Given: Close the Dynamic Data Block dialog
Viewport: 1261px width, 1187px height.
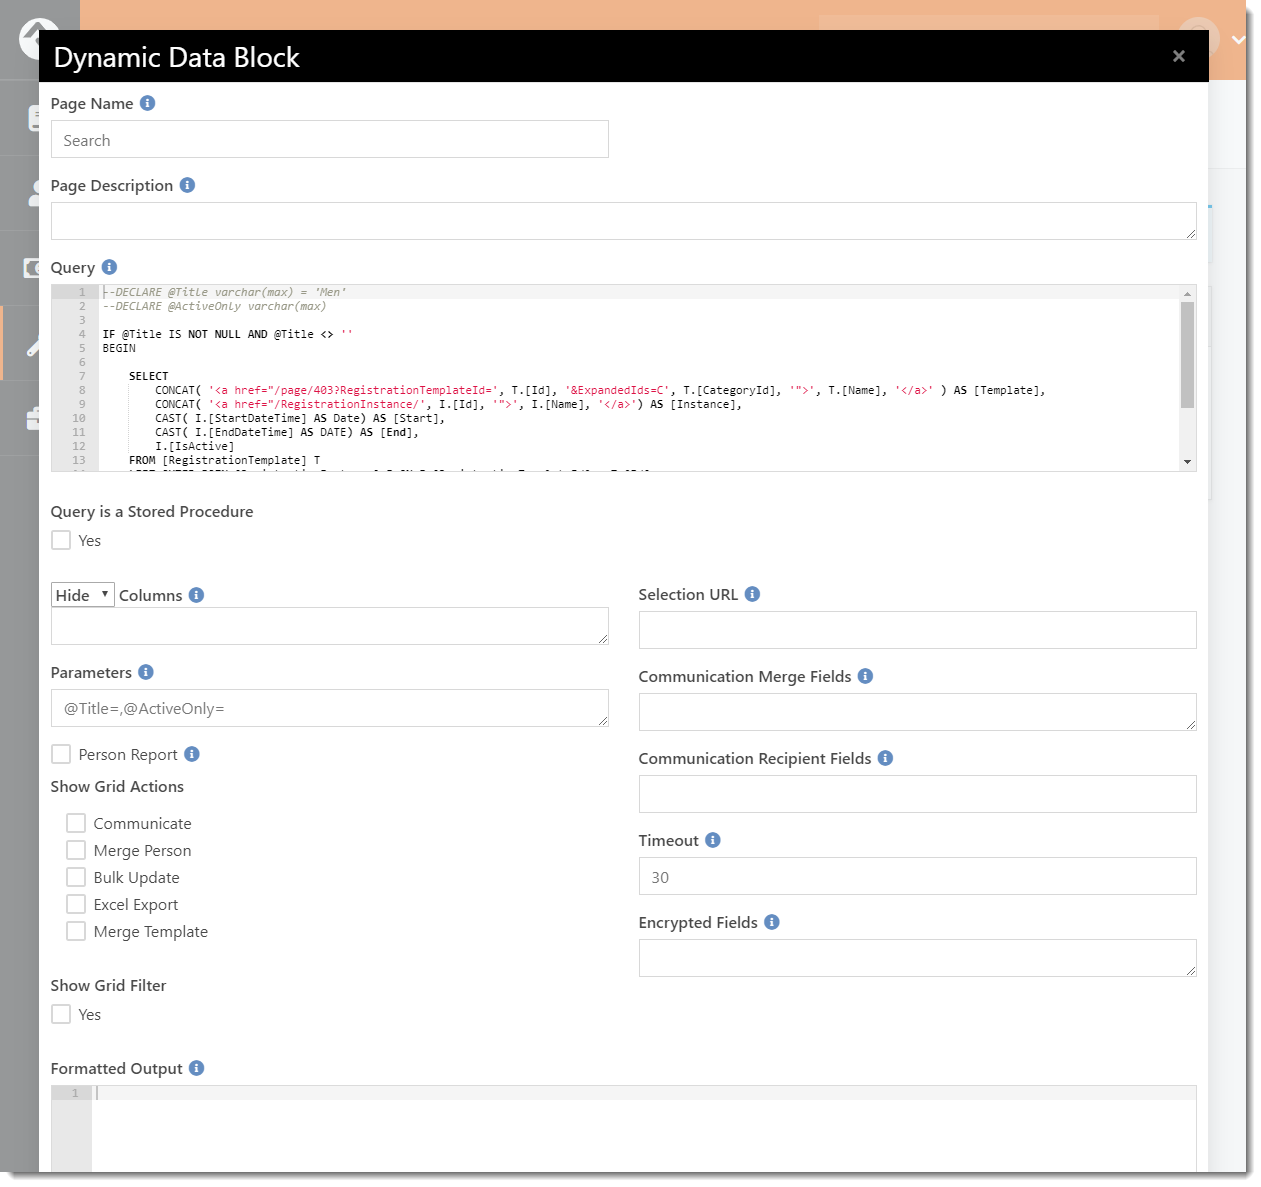Looking at the screenshot, I should click(1179, 56).
